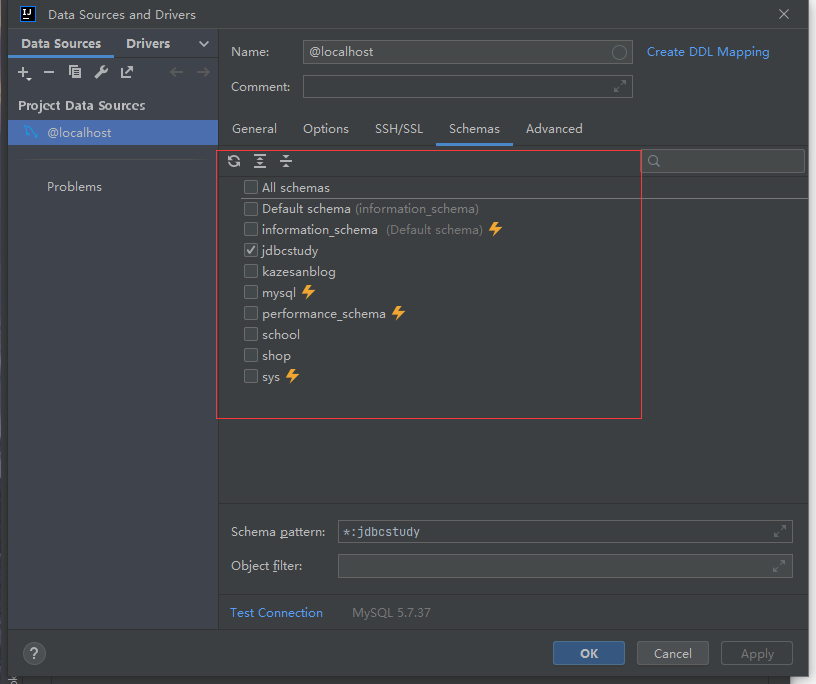Viewport: 816px width, 684px height.
Task: Open help with question mark button
Action: pyautogui.click(x=34, y=653)
